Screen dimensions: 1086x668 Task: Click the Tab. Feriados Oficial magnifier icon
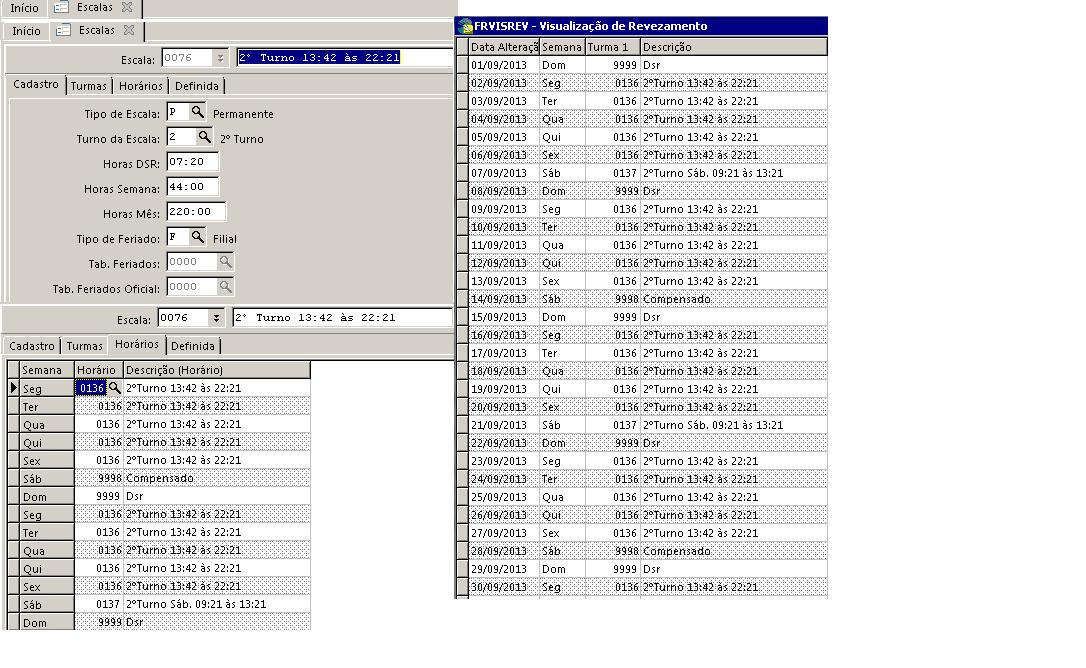226,287
